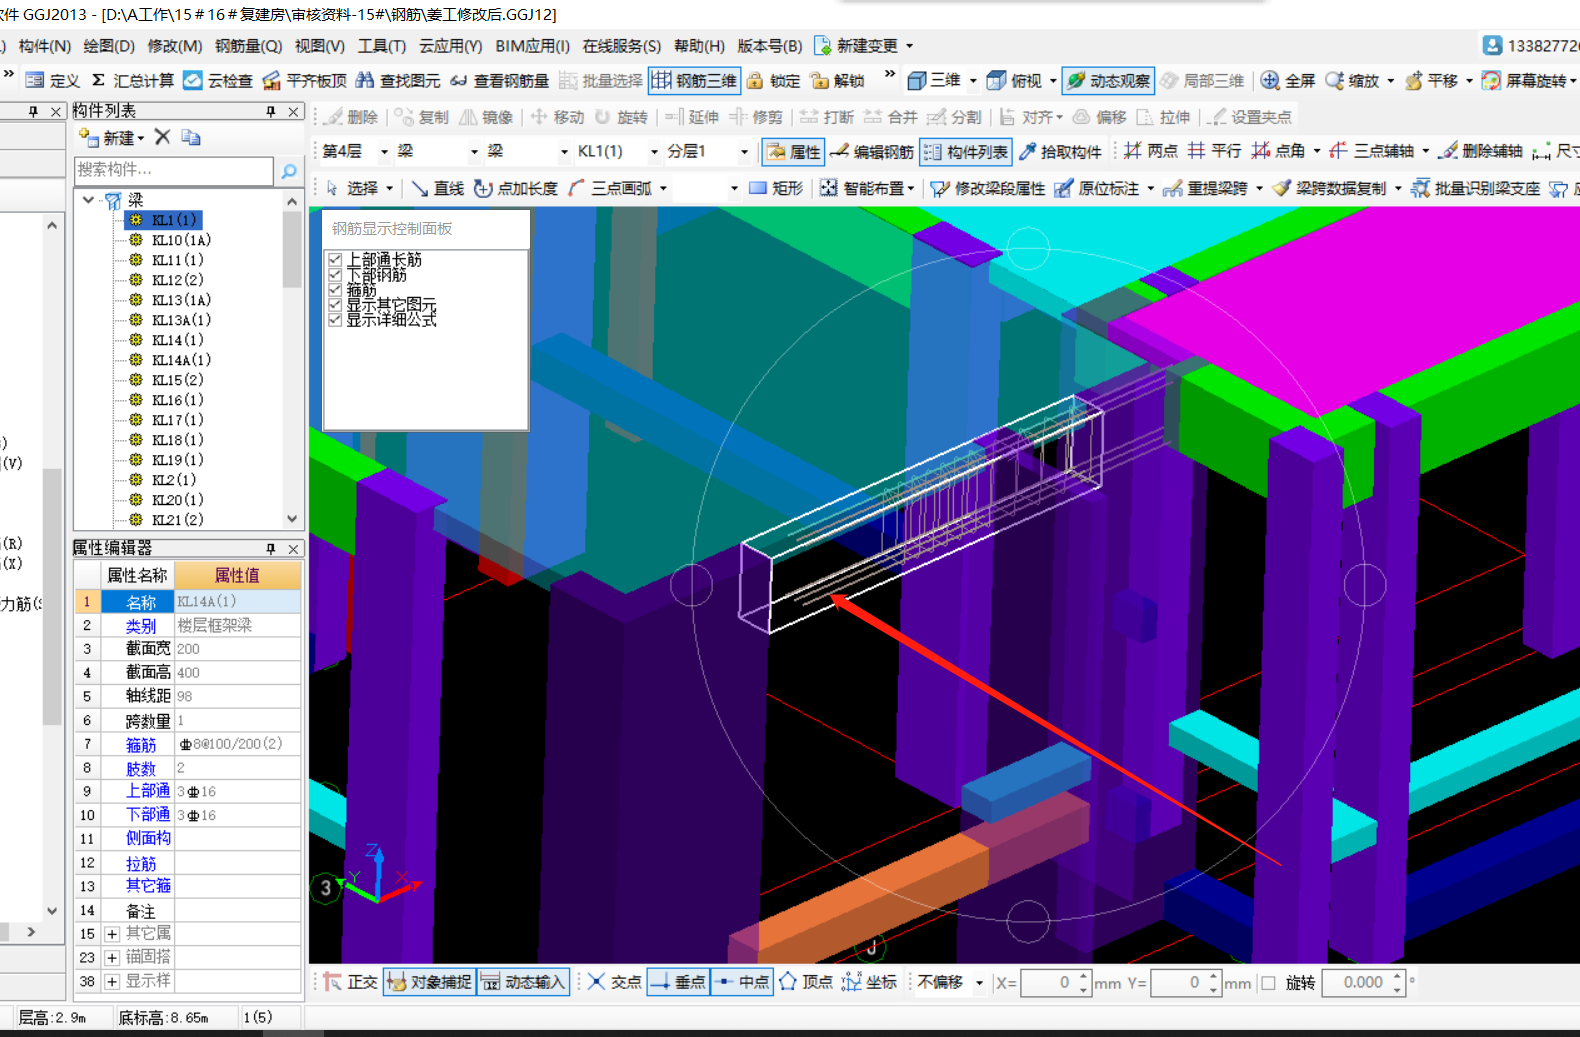
Task: Click 批量识别梁支座 button
Action: [x=1475, y=188]
